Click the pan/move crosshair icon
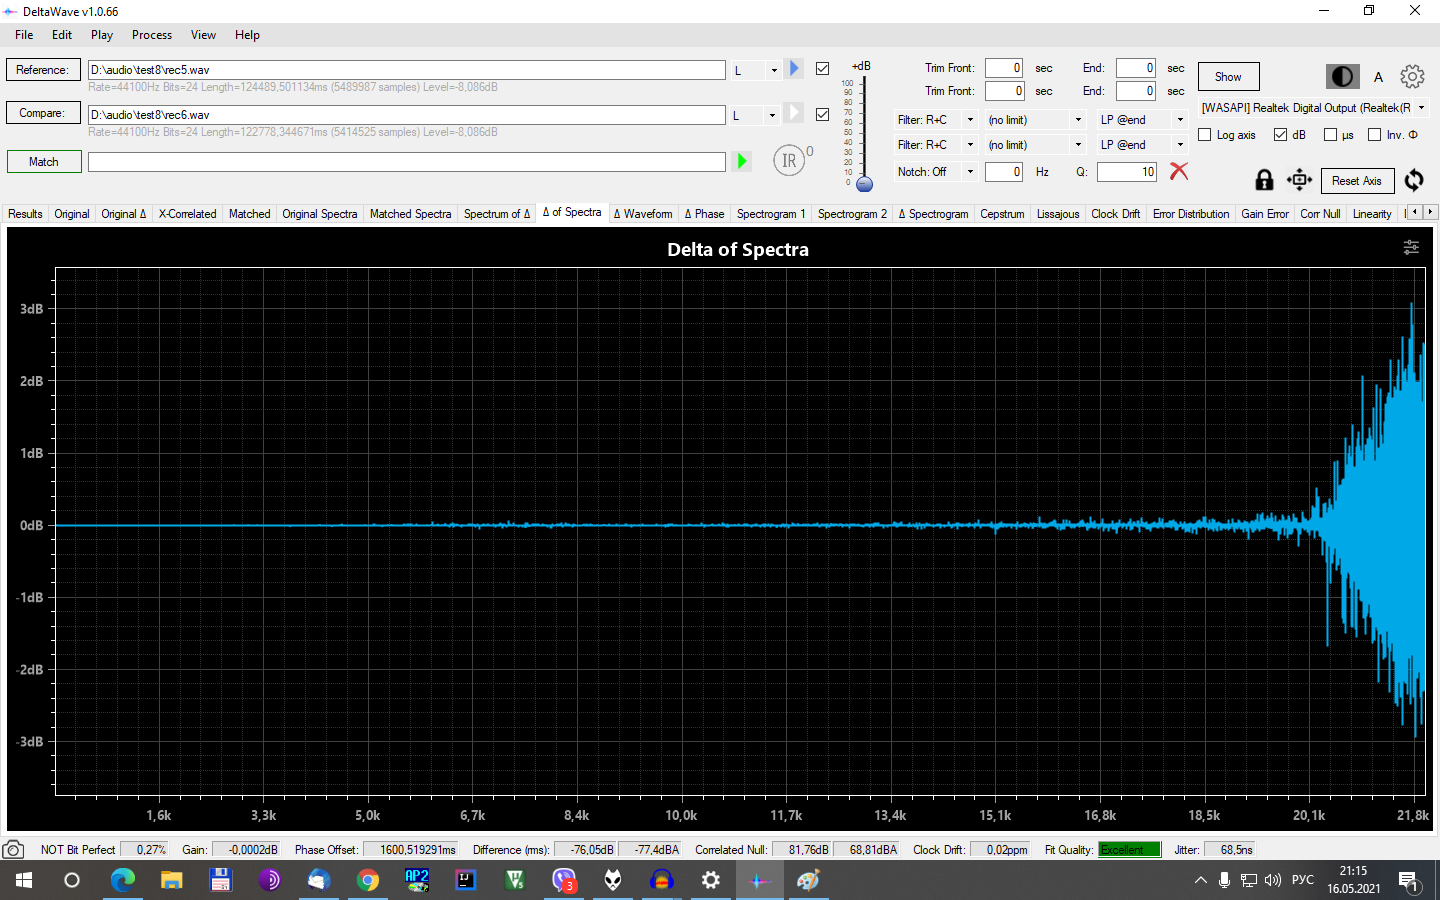This screenshot has height=900, width=1440. pos(1299,180)
